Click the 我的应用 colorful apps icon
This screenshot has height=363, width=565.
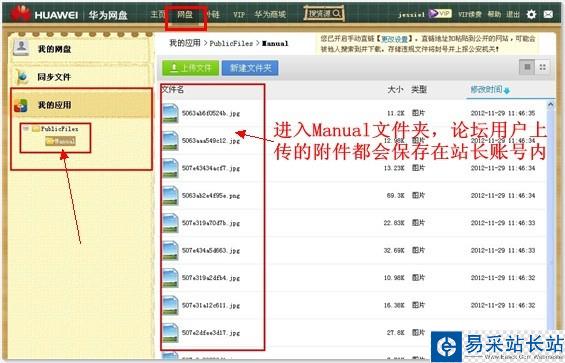pos(21,105)
